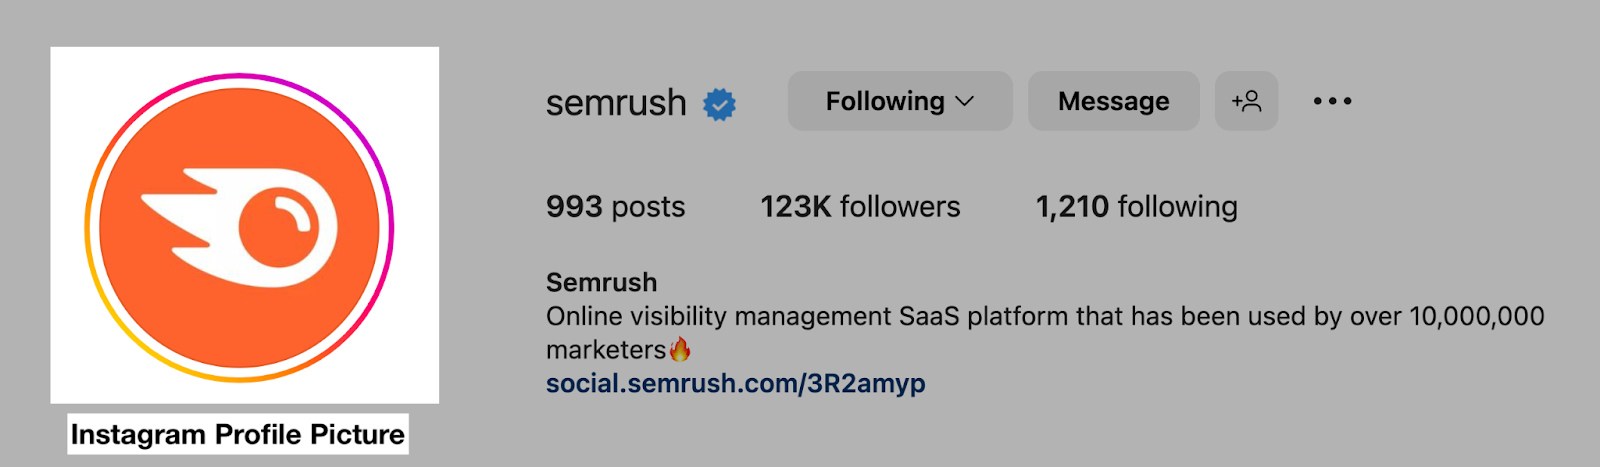Click the bold Semrush display name

(601, 282)
